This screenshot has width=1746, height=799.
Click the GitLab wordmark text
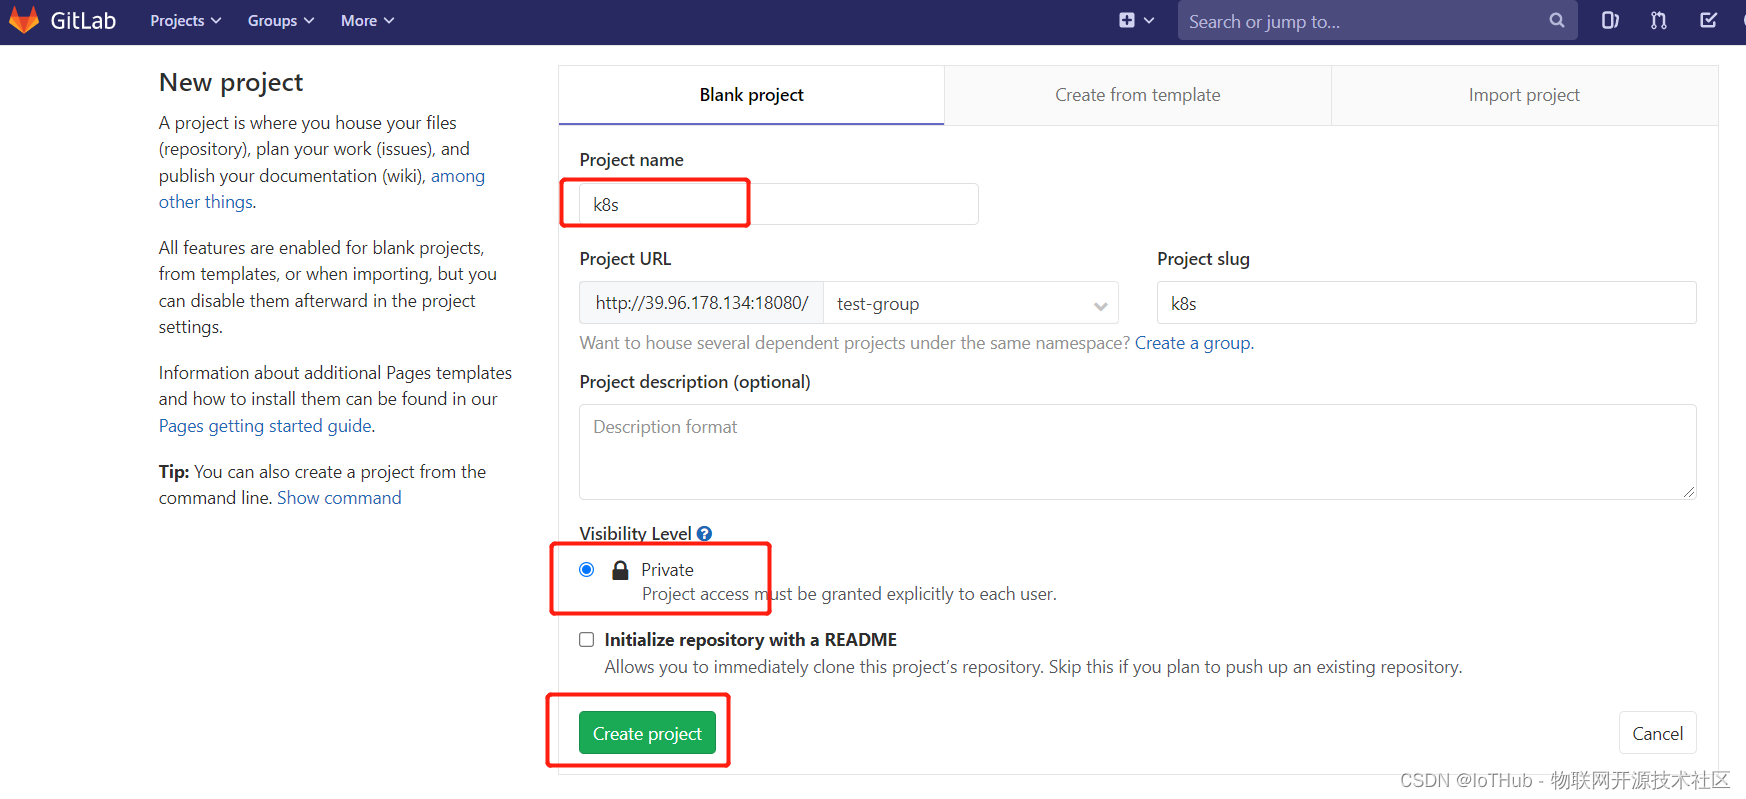coord(83,21)
